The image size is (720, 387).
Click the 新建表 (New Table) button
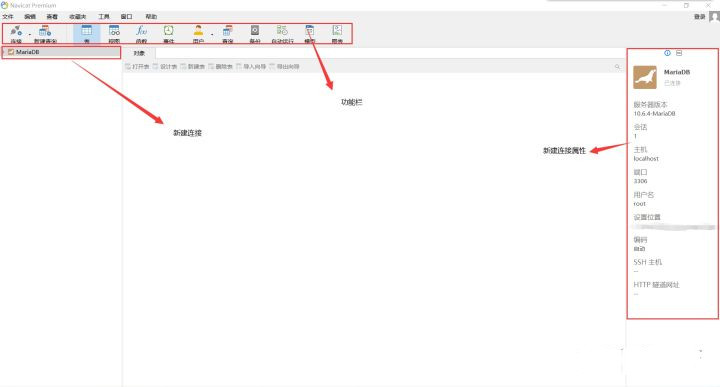pos(192,67)
